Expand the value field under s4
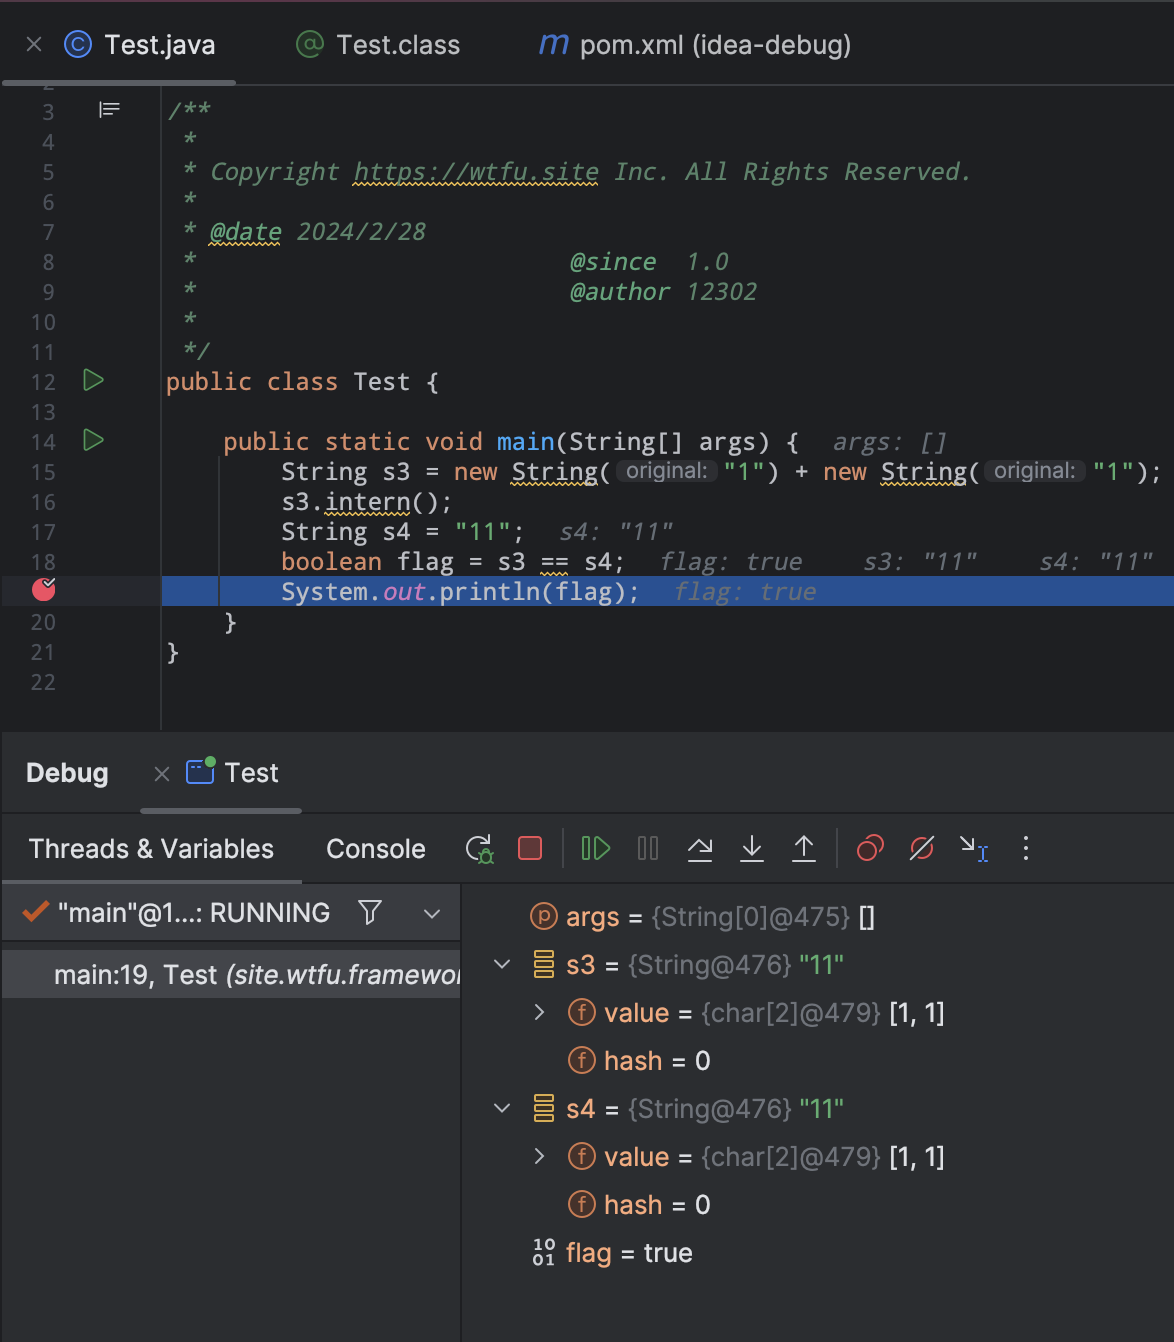This screenshot has height=1342, width=1174. click(x=540, y=1157)
